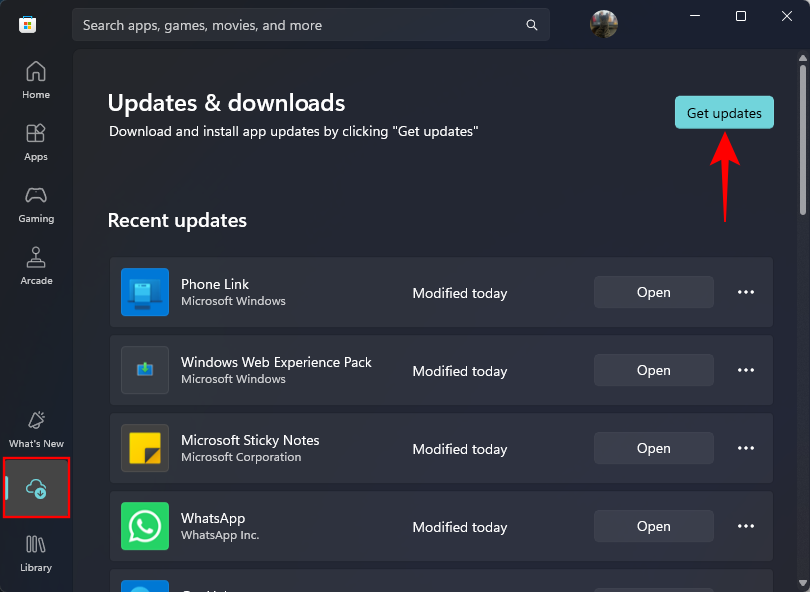Open Windows Web Experience Pack
810x592 pixels.
(x=654, y=370)
